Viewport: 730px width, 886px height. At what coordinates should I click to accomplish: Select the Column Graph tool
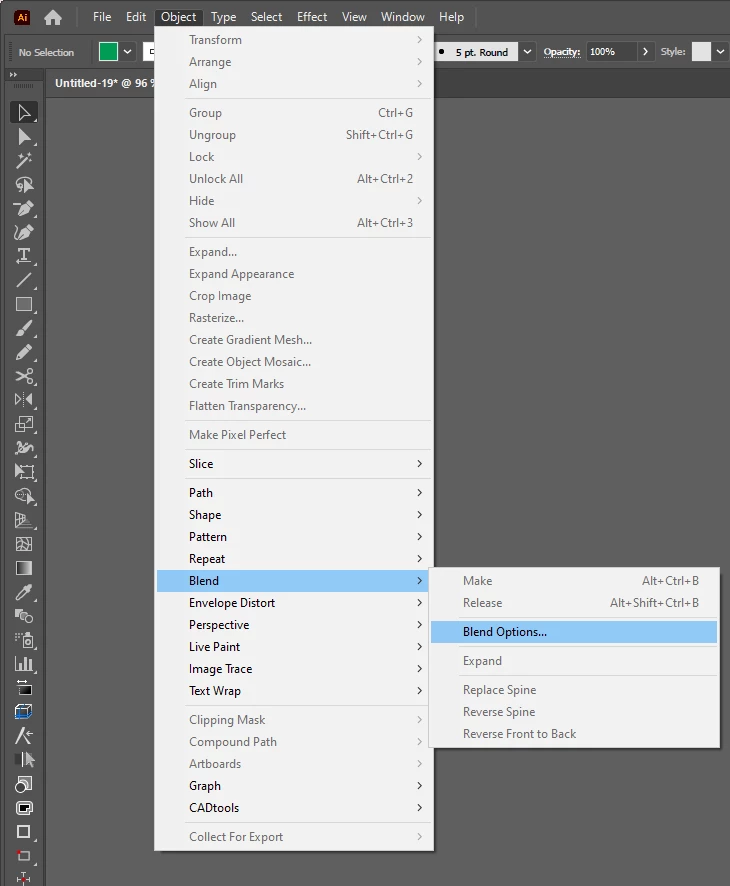click(24, 664)
